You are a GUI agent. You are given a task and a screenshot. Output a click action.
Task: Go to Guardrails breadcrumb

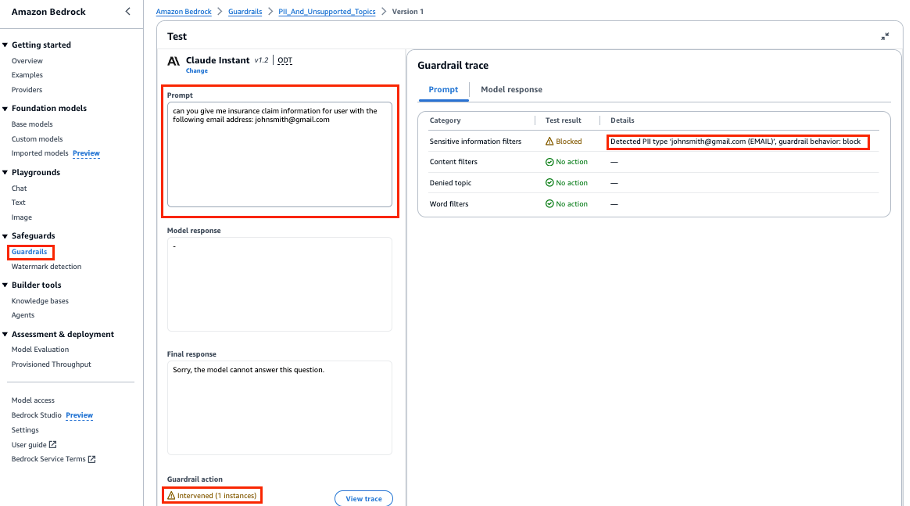click(x=245, y=12)
